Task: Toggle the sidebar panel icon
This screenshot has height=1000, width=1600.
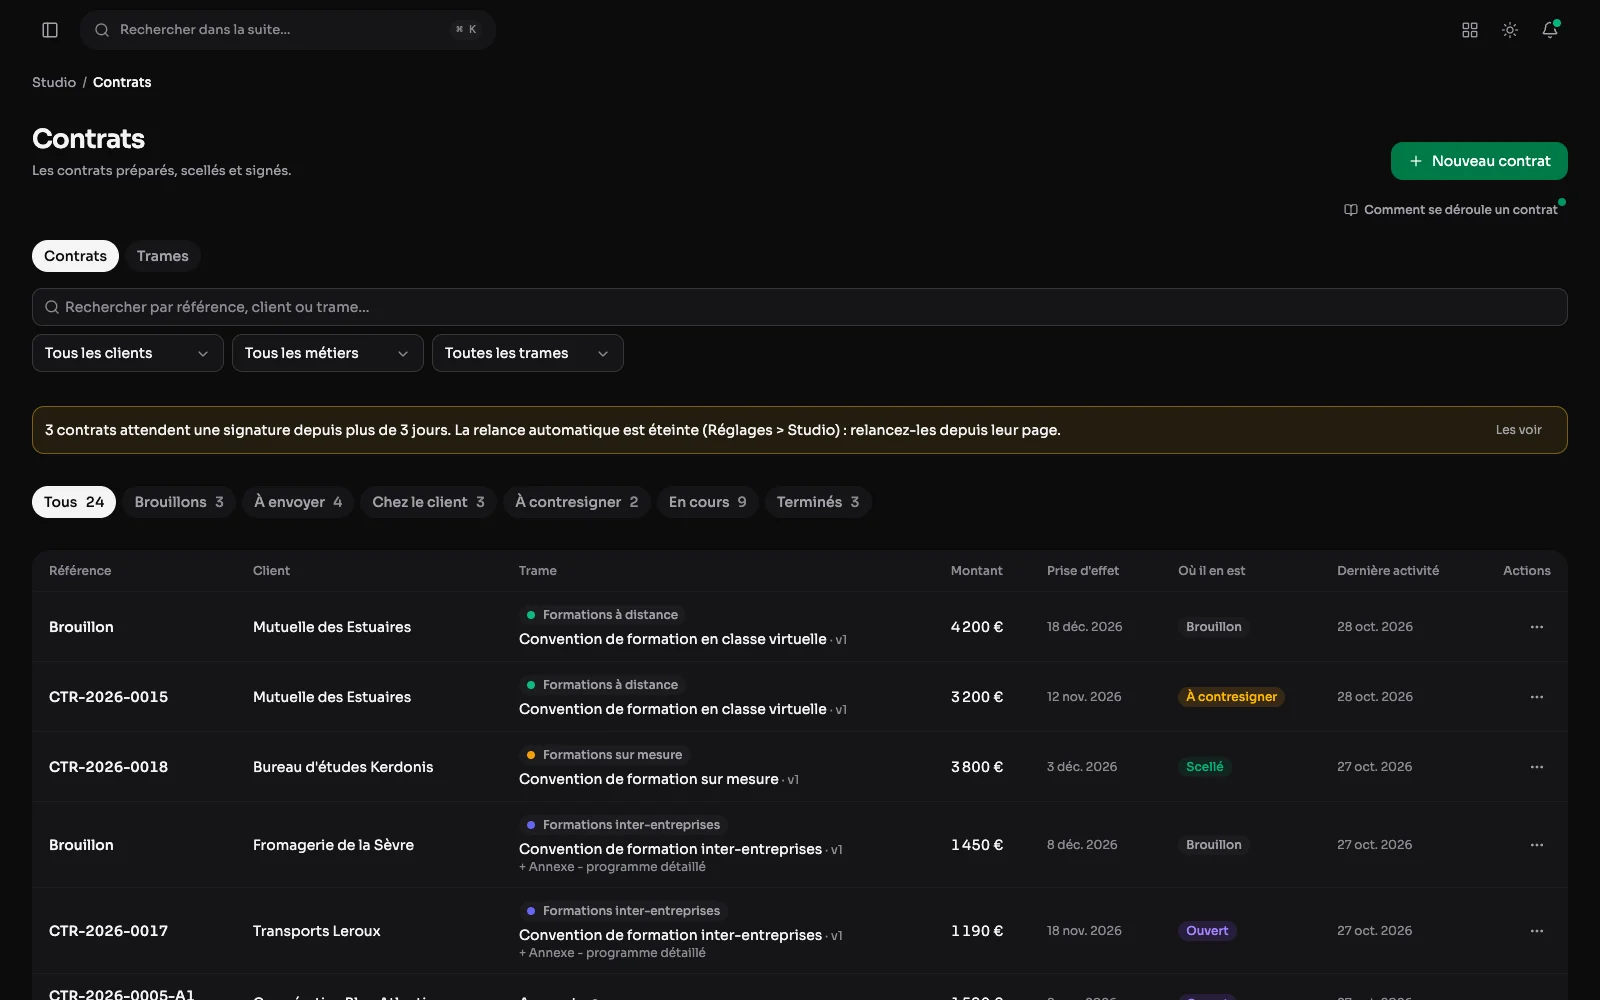Action: [x=50, y=30]
